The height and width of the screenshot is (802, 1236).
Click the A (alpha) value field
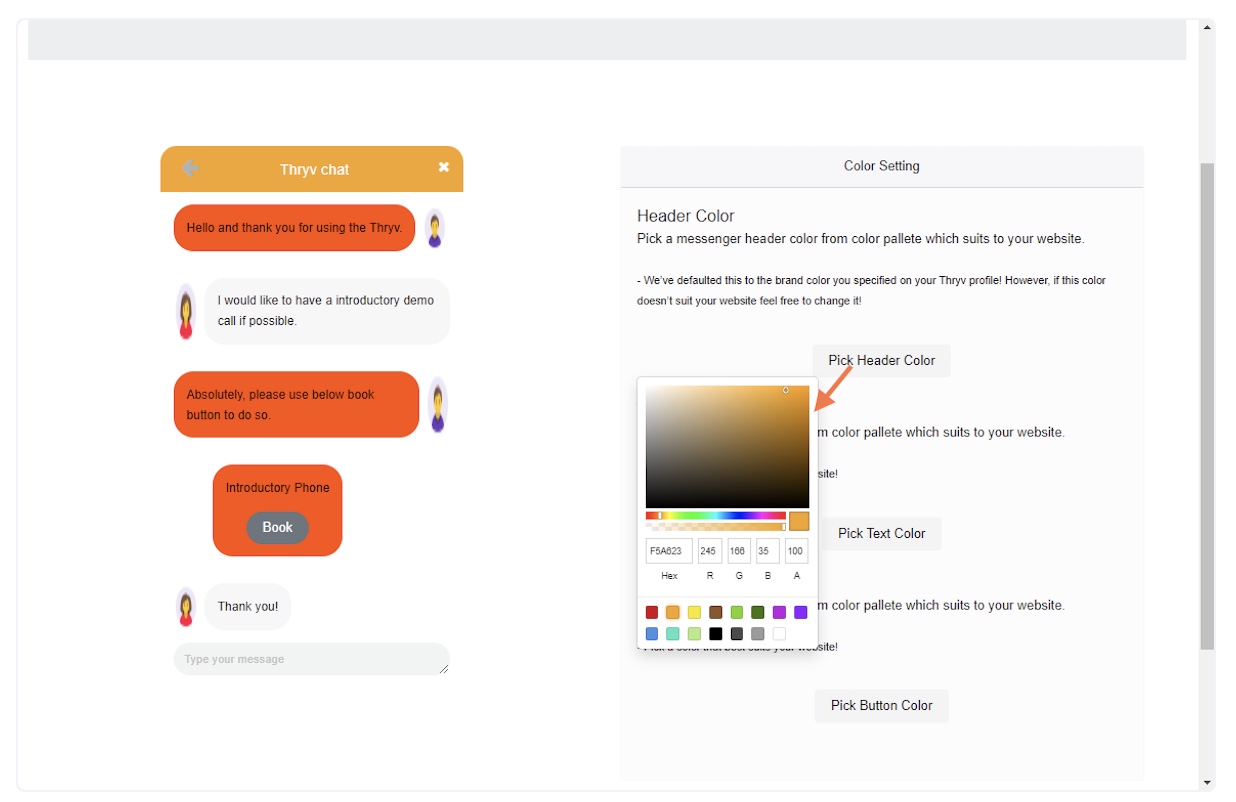tap(796, 551)
